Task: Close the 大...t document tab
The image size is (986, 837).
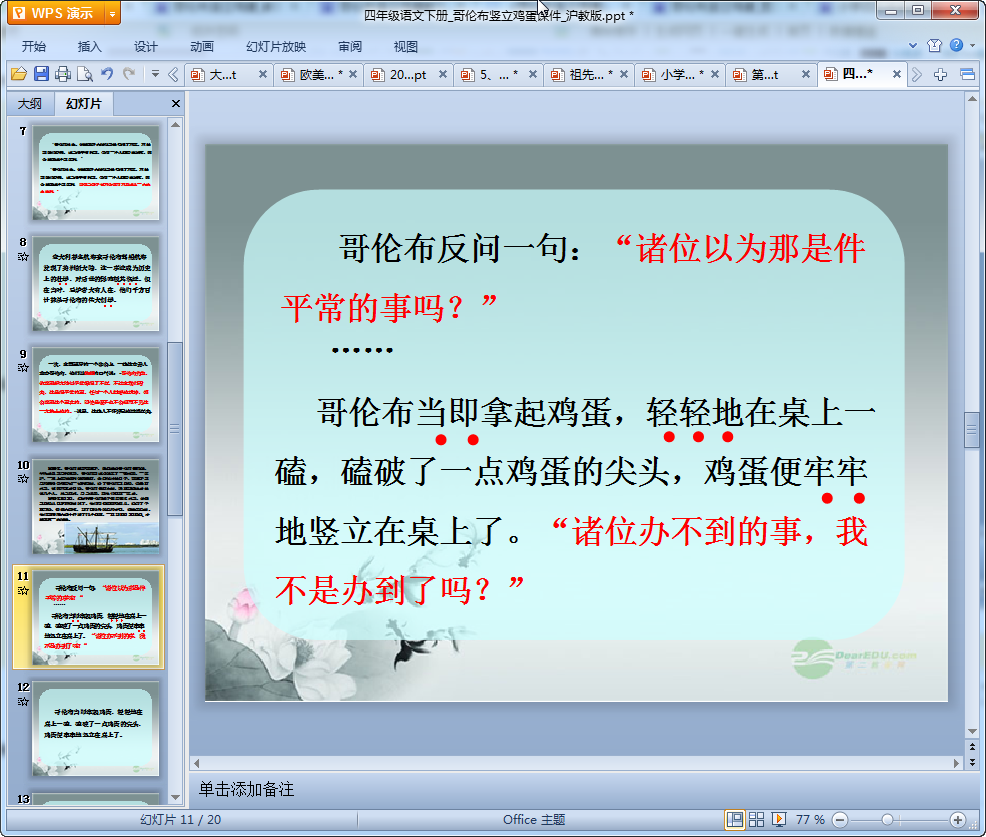Action: pos(263,74)
